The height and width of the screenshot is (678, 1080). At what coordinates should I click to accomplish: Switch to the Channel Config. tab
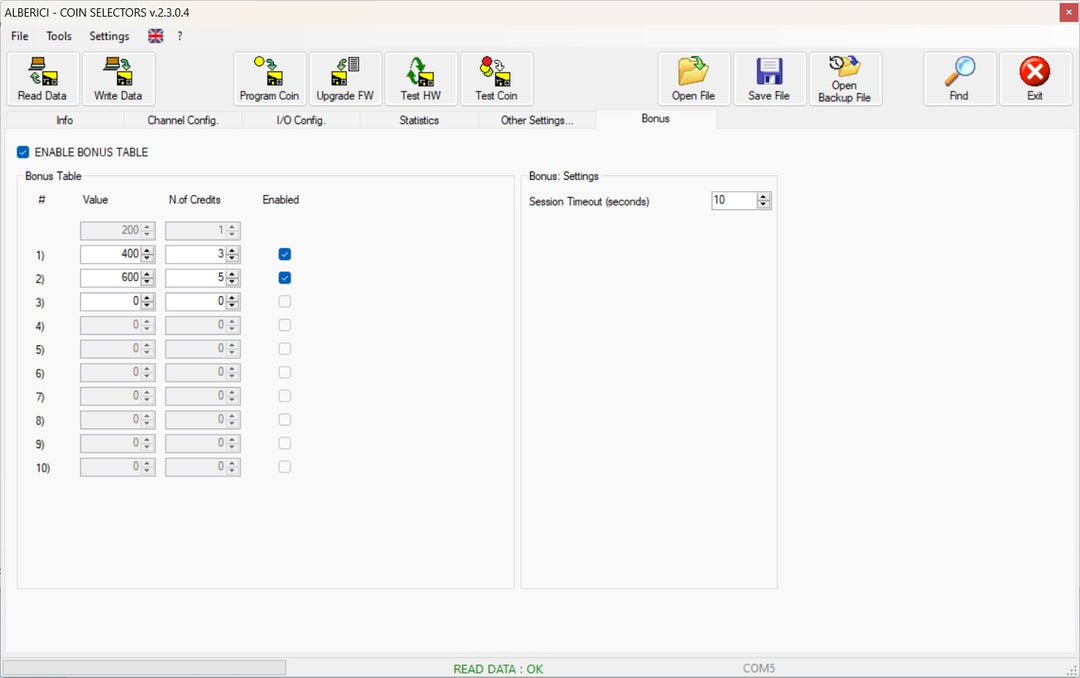(182, 120)
